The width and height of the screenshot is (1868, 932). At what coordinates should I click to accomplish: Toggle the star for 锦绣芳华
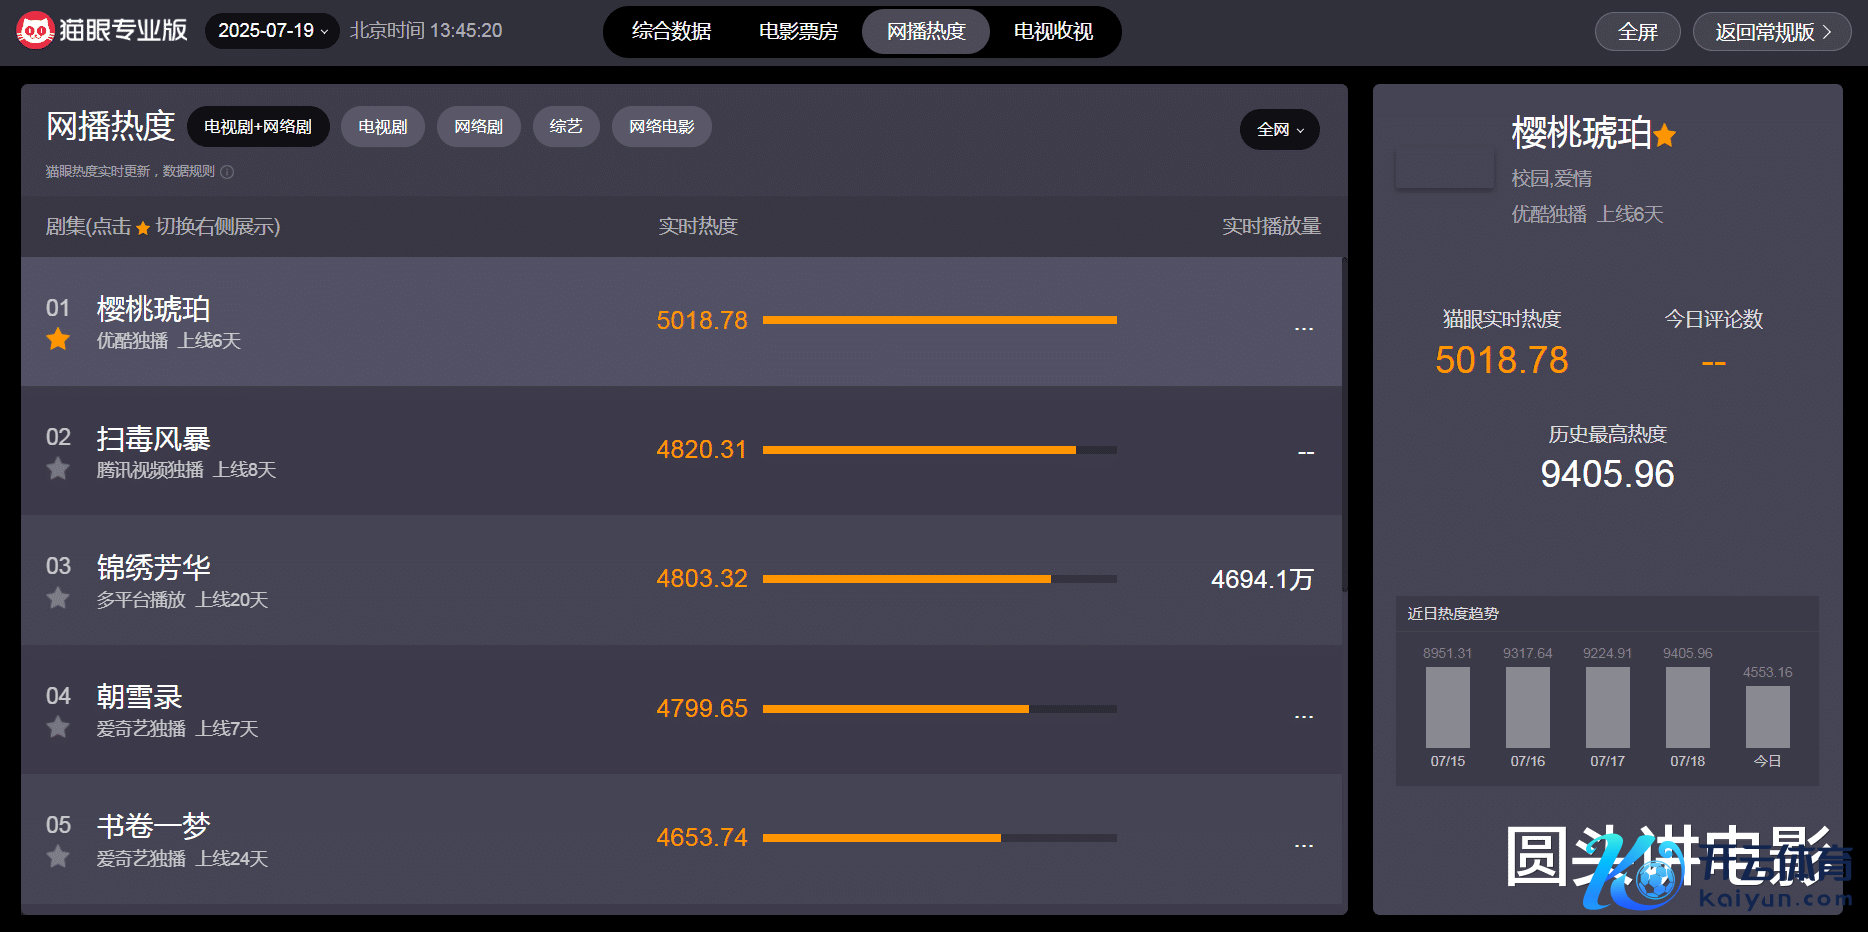(58, 599)
